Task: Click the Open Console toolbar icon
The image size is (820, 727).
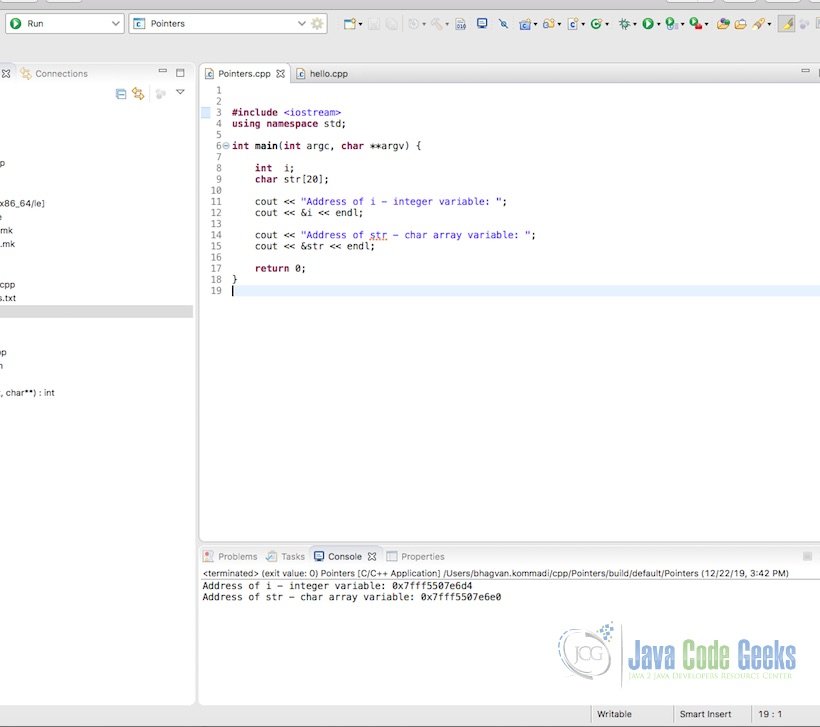Action: [482, 24]
